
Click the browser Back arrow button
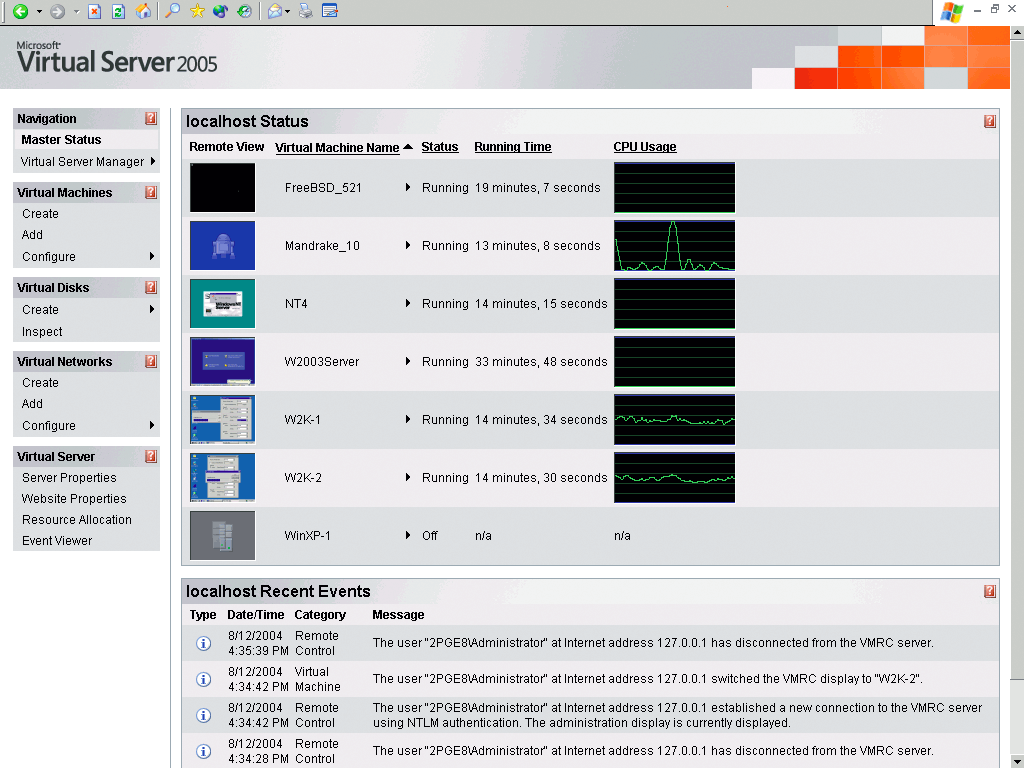coord(20,12)
